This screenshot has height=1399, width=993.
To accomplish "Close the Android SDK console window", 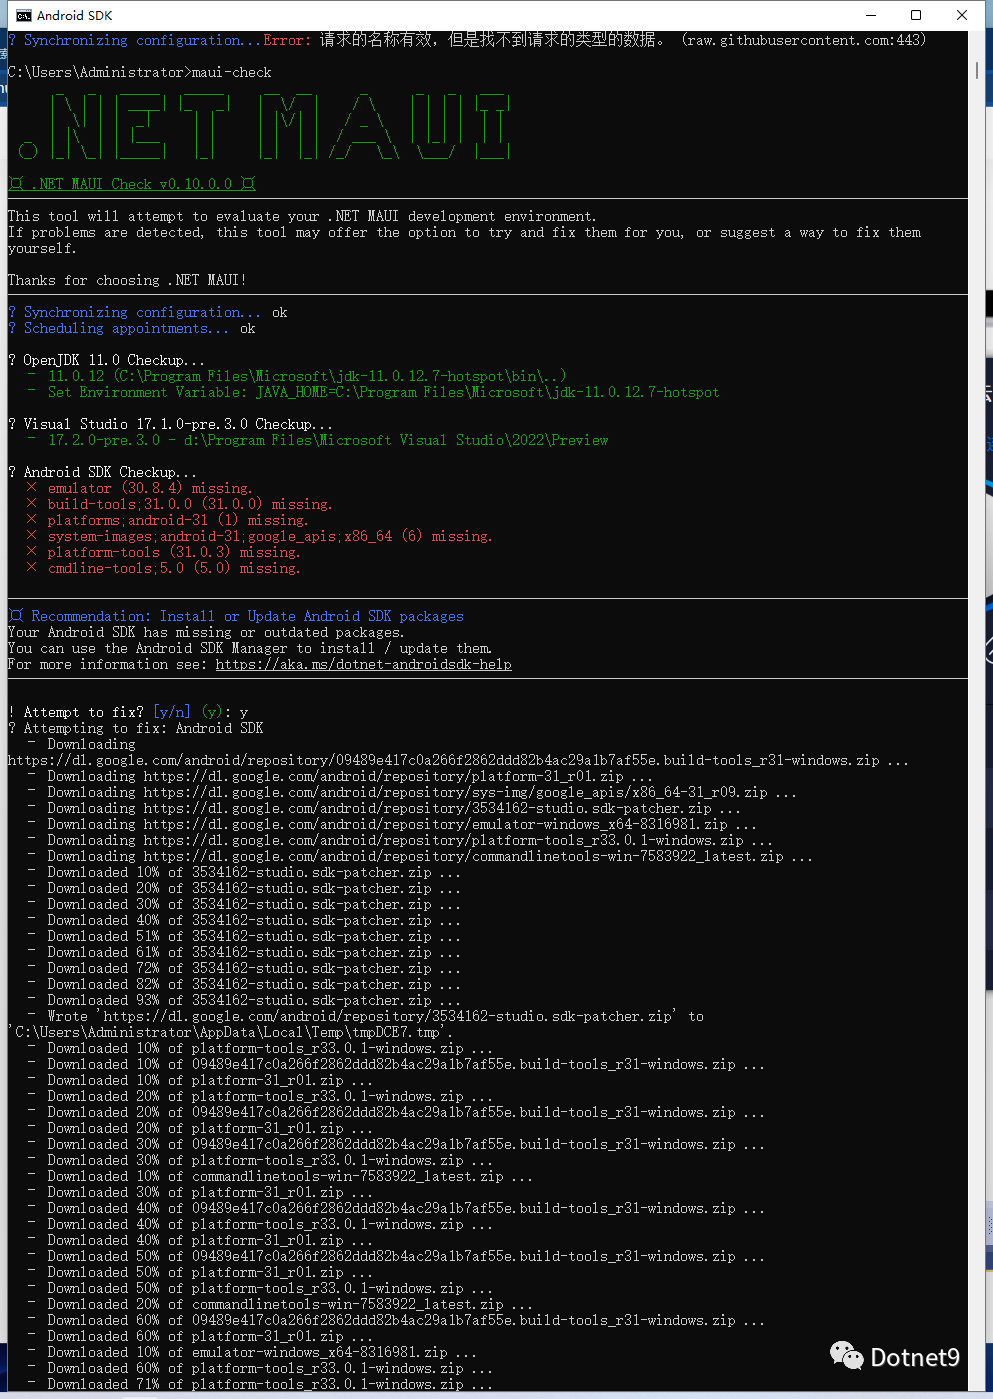I will click(962, 15).
